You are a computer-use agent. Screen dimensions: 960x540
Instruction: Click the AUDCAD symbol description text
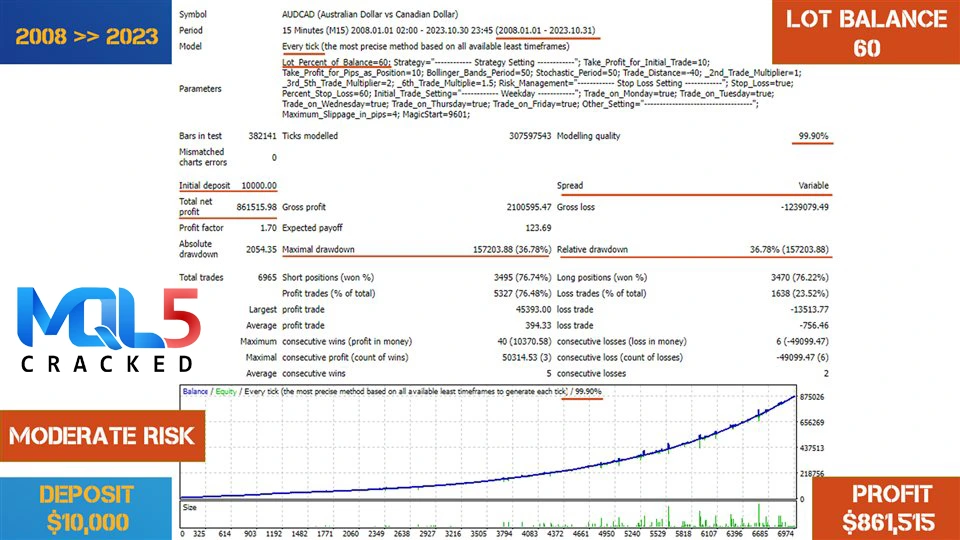pyautogui.click(x=370, y=14)
